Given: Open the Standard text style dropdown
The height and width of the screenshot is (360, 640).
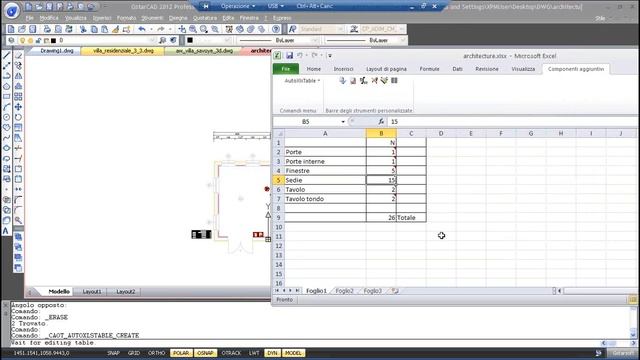Looking at the screenshot, I should (340, 29).
